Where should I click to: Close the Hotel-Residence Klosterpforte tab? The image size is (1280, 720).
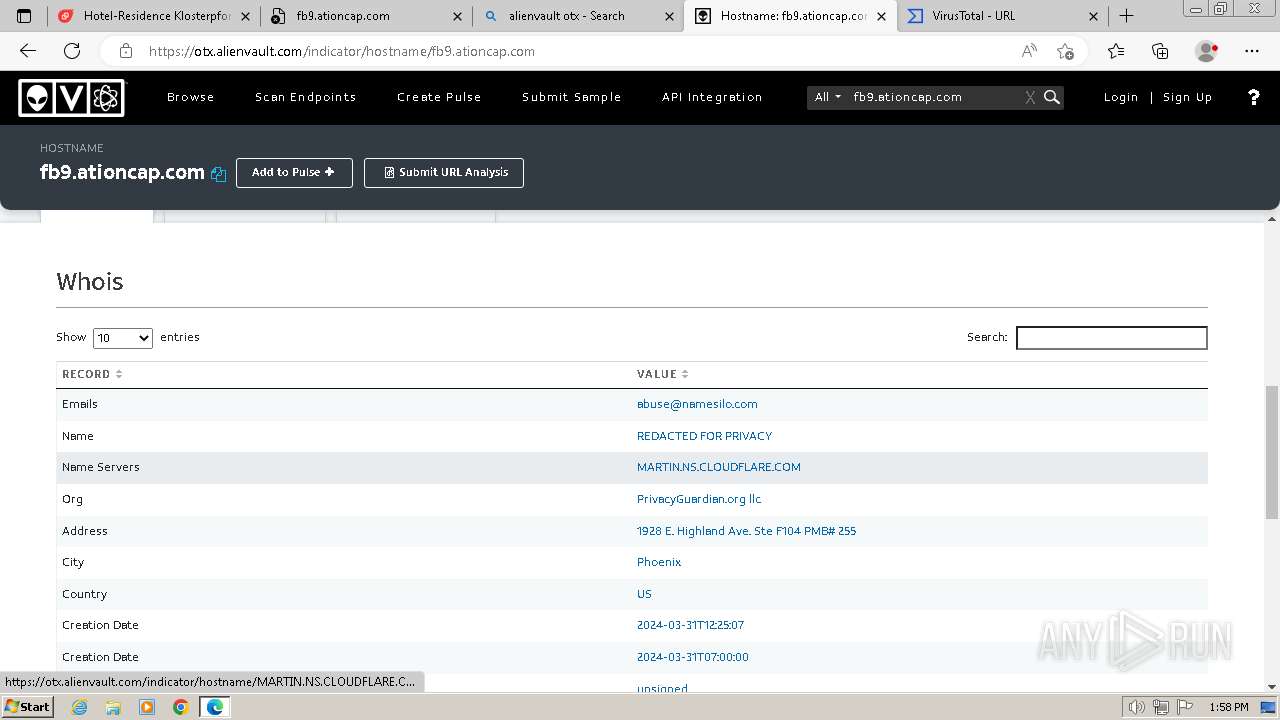pos(245,16)
